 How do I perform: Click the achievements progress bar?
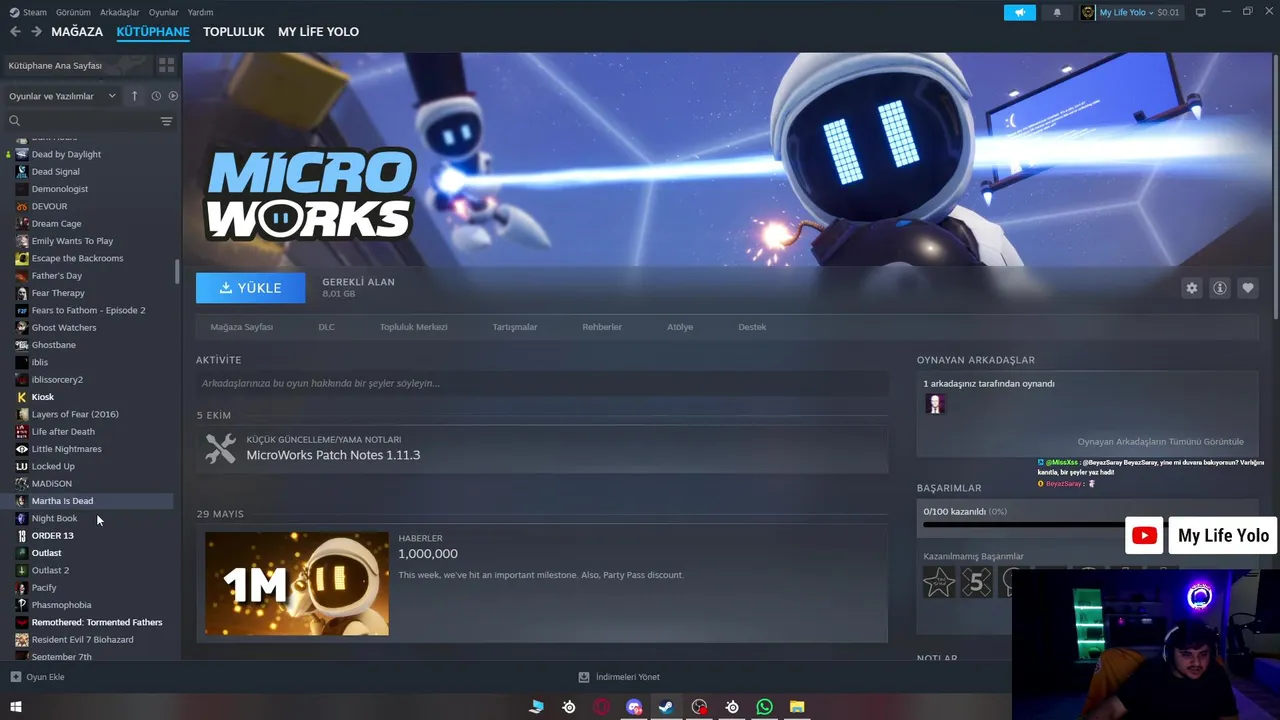click(1087, 524)
